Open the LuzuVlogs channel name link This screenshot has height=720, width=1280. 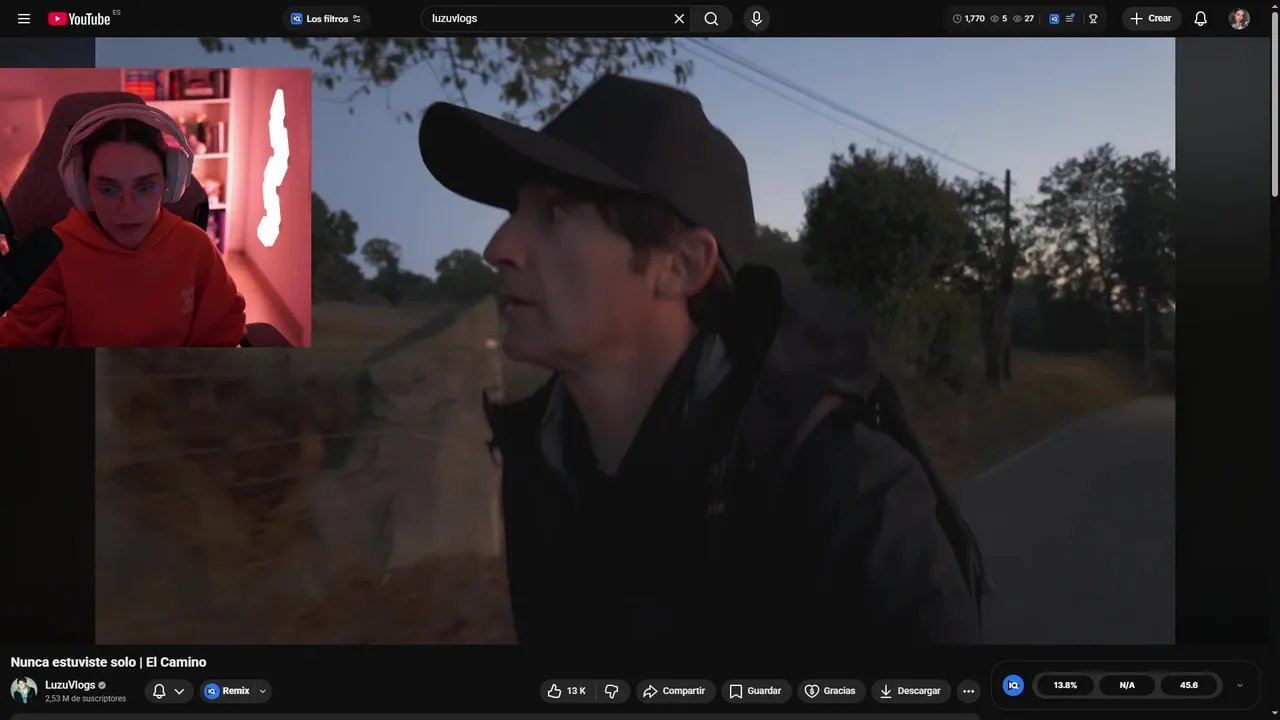pos(70,685)
